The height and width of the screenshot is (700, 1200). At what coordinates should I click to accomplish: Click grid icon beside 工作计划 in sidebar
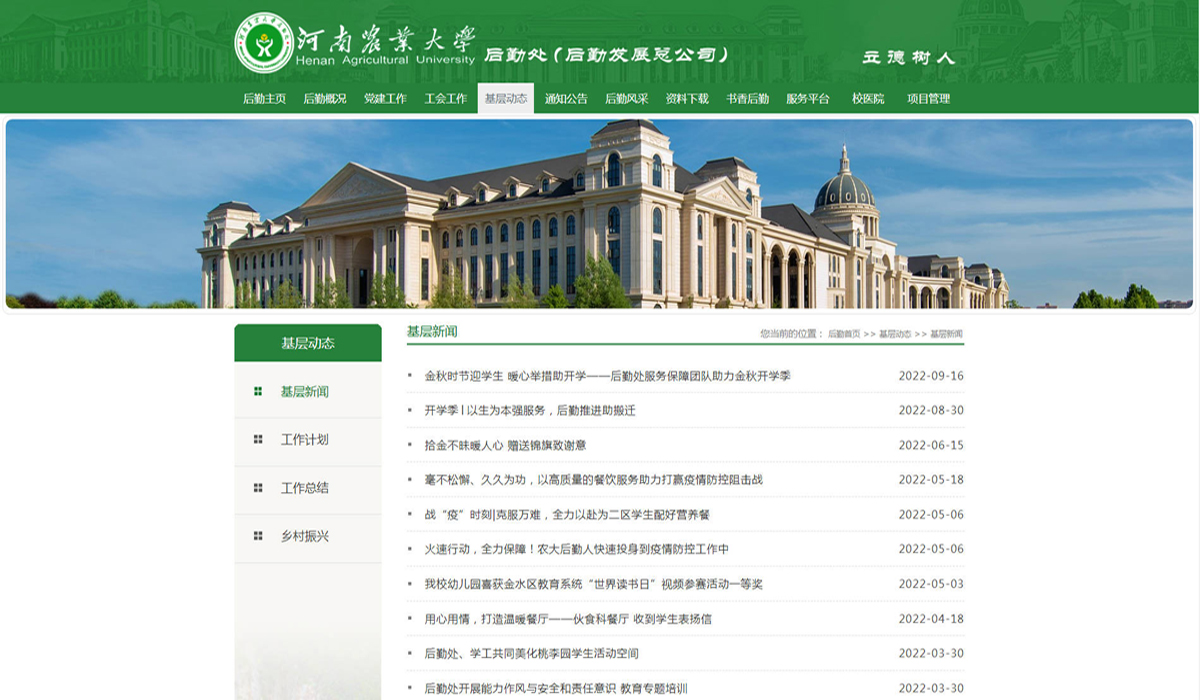(258, 439)
